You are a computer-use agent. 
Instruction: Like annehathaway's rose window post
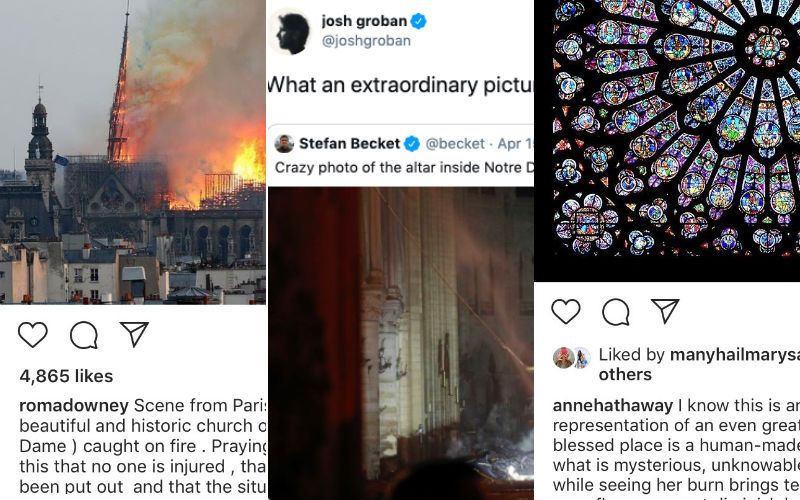(566, 311)
